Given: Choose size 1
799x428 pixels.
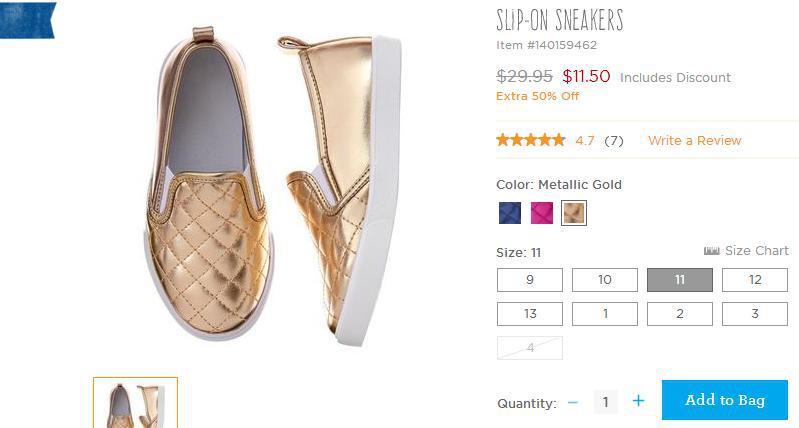Looking at the screenshot, I should [x=605, y=314].
